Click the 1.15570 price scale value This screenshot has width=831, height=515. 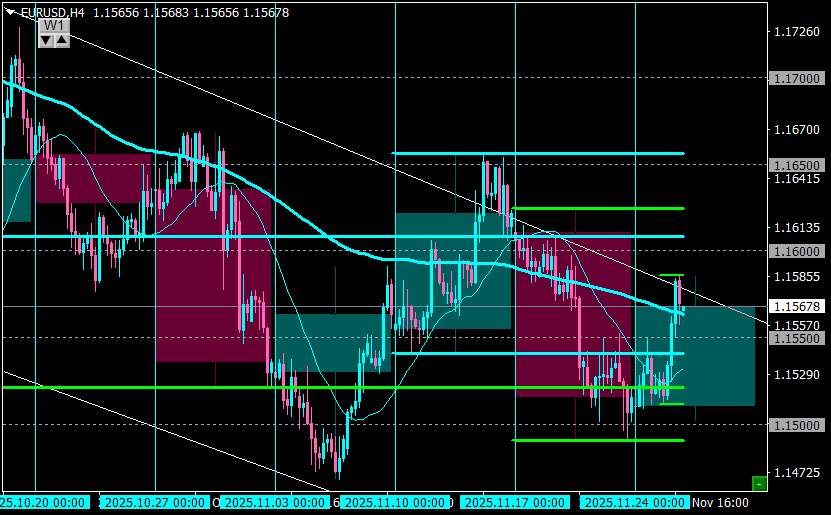click(797, 325)
